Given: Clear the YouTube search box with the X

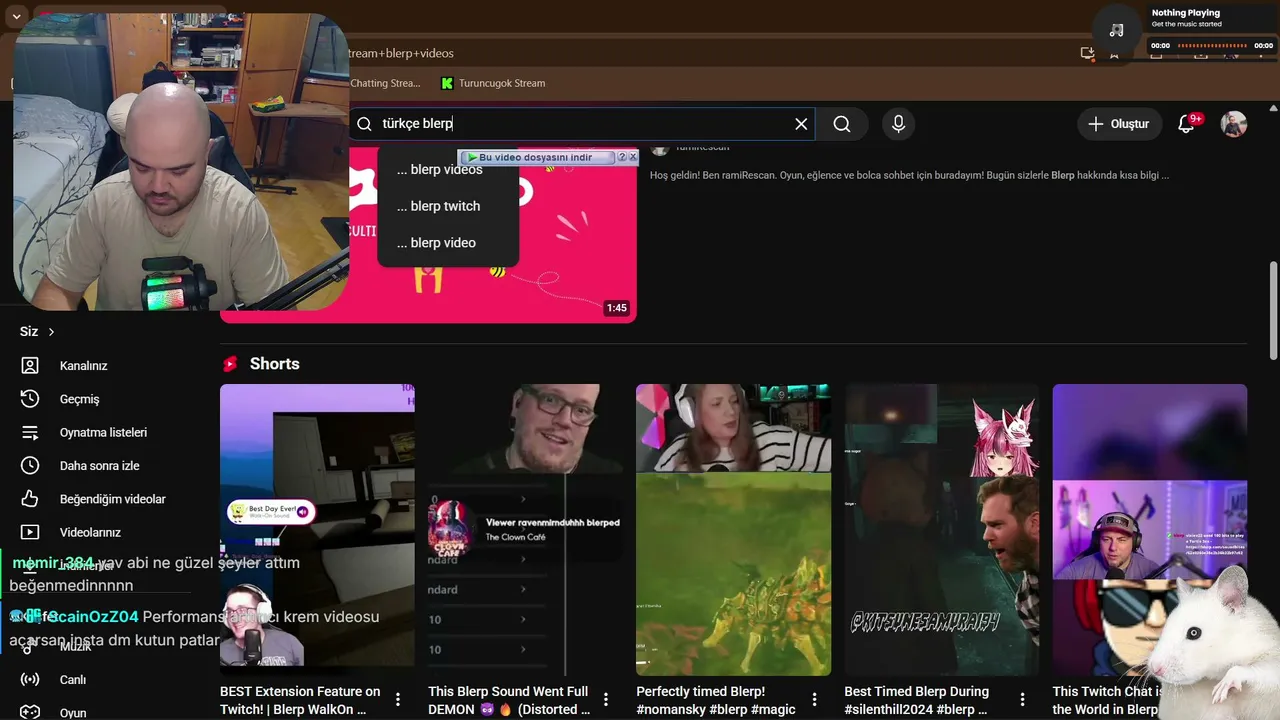Looking at the screenshot, I should pyautogui.click(x=801, y=124).
